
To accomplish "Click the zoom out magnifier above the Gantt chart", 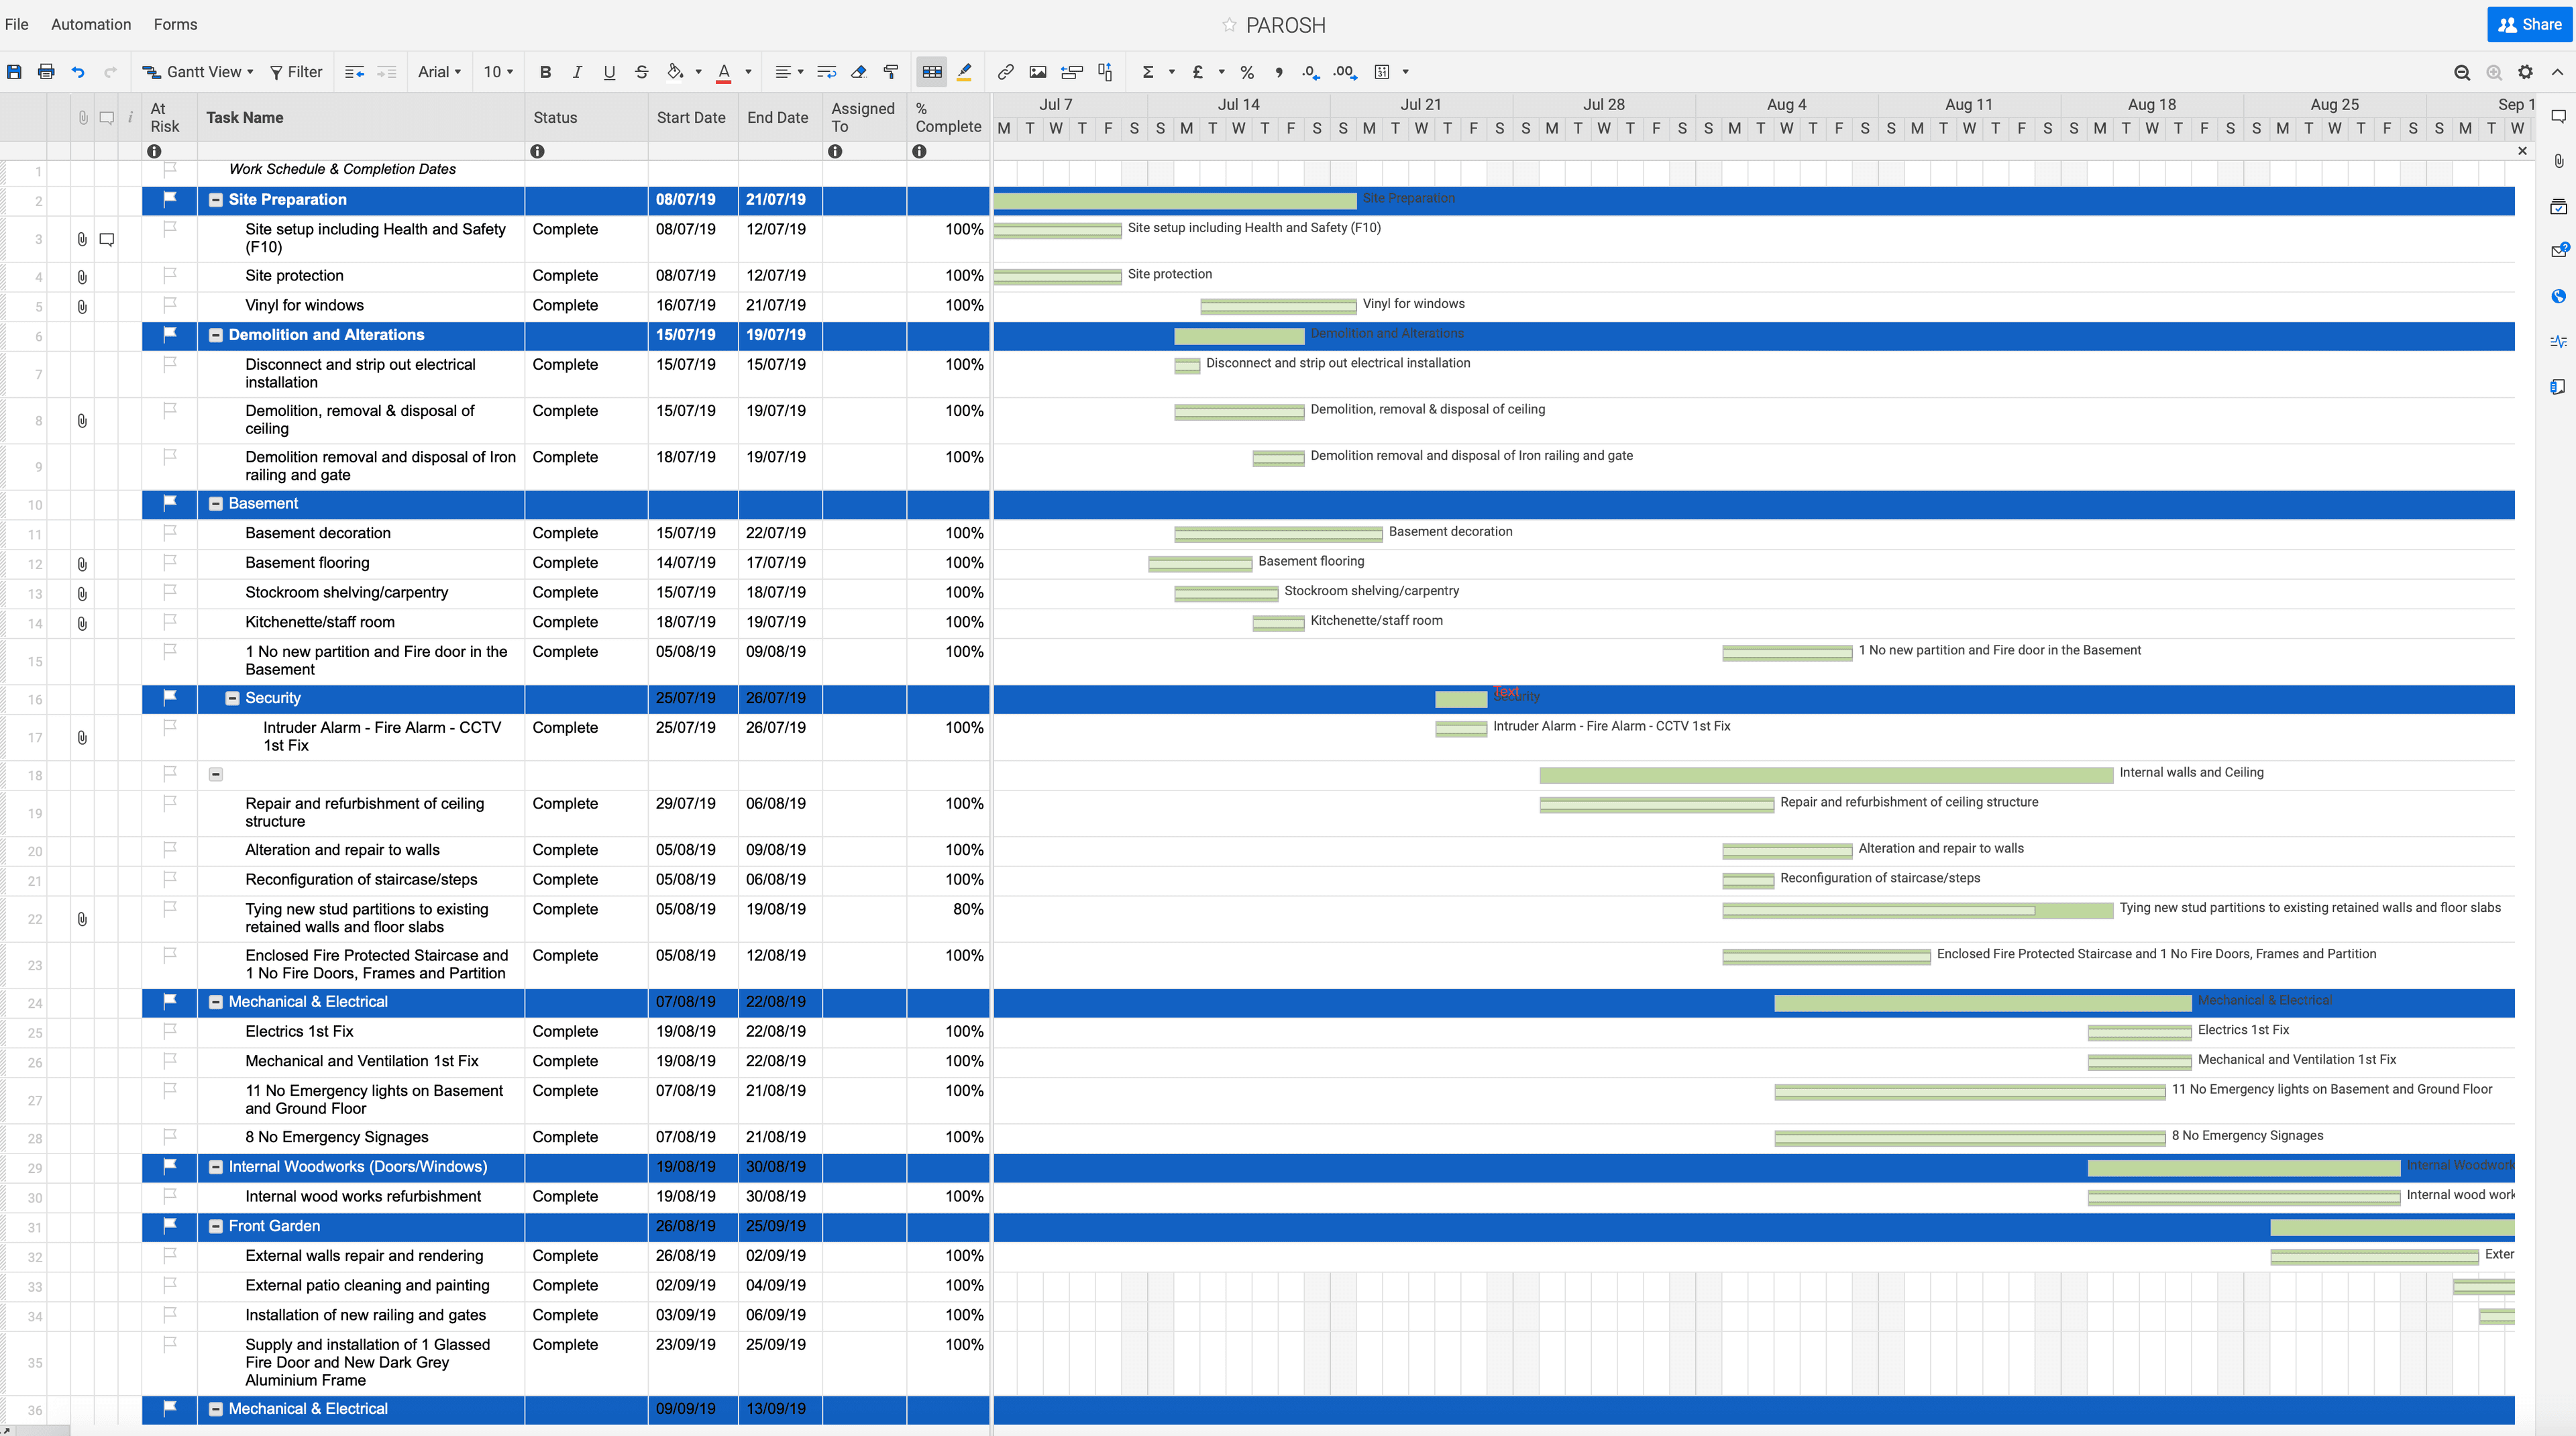I will (2462, 72).
